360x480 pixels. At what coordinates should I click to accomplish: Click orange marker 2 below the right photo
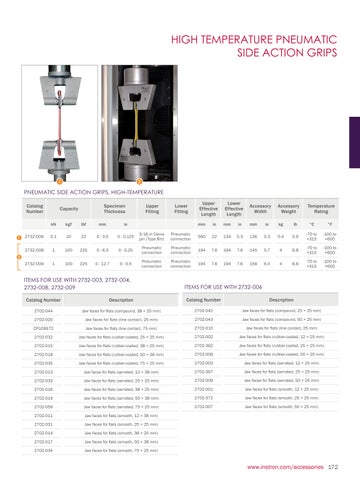(139, 182)
